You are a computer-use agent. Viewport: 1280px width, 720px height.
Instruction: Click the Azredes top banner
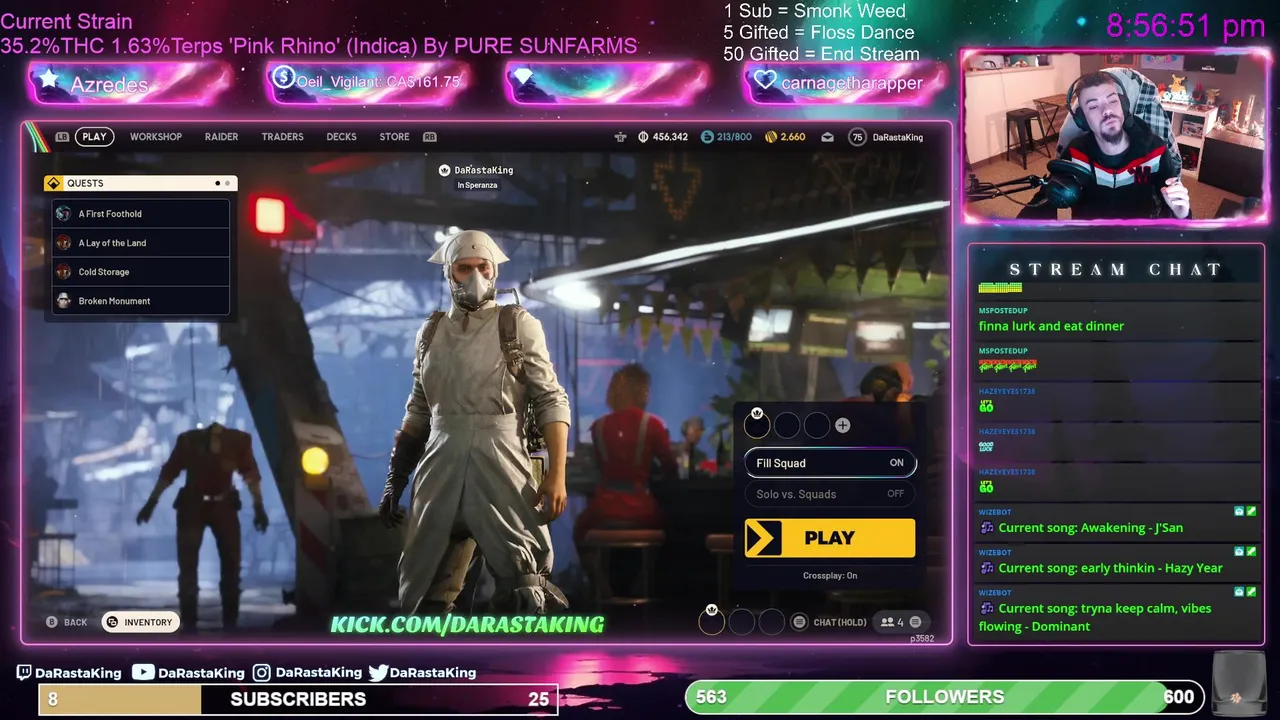coord(130,84)
